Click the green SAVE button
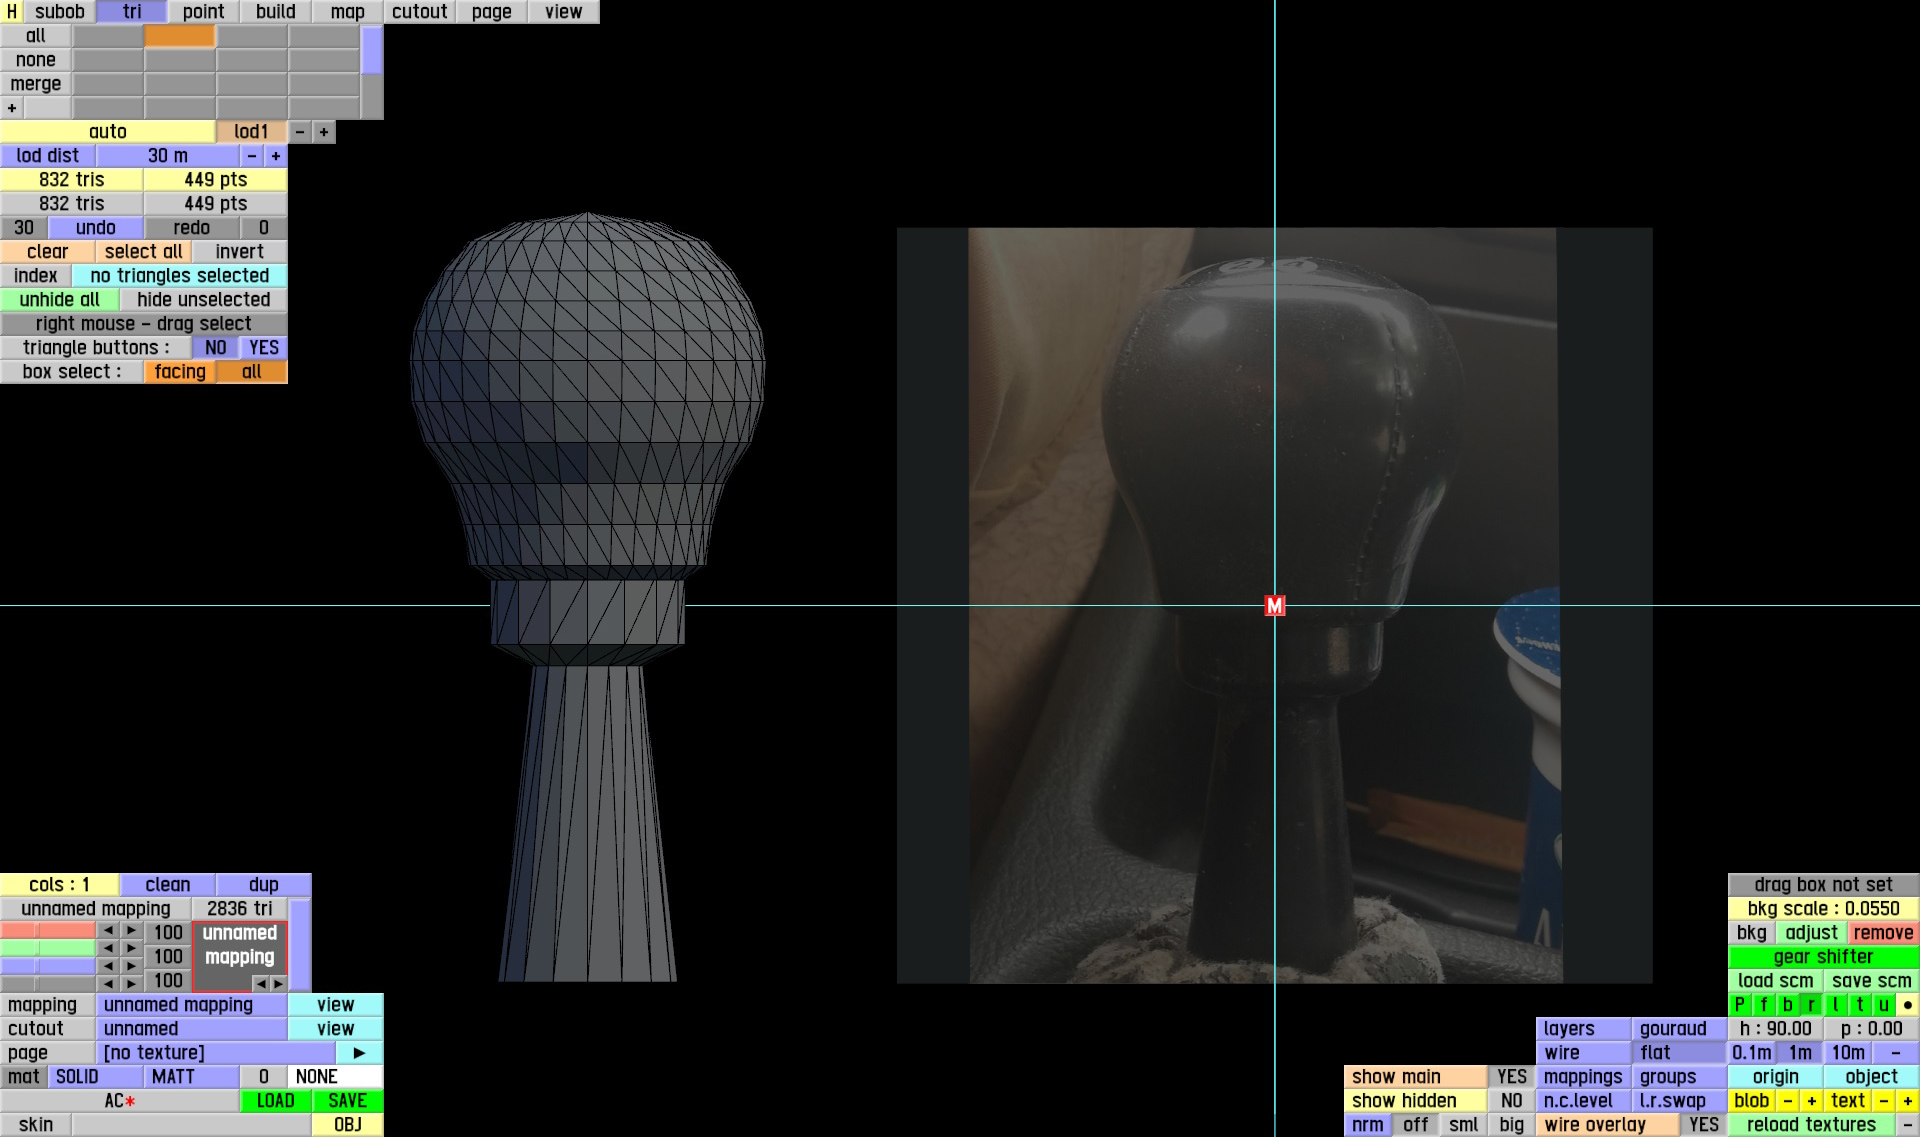The width and height of the screenshot is (1920, 1137). pyautogui.click(x=347, y=1101)
